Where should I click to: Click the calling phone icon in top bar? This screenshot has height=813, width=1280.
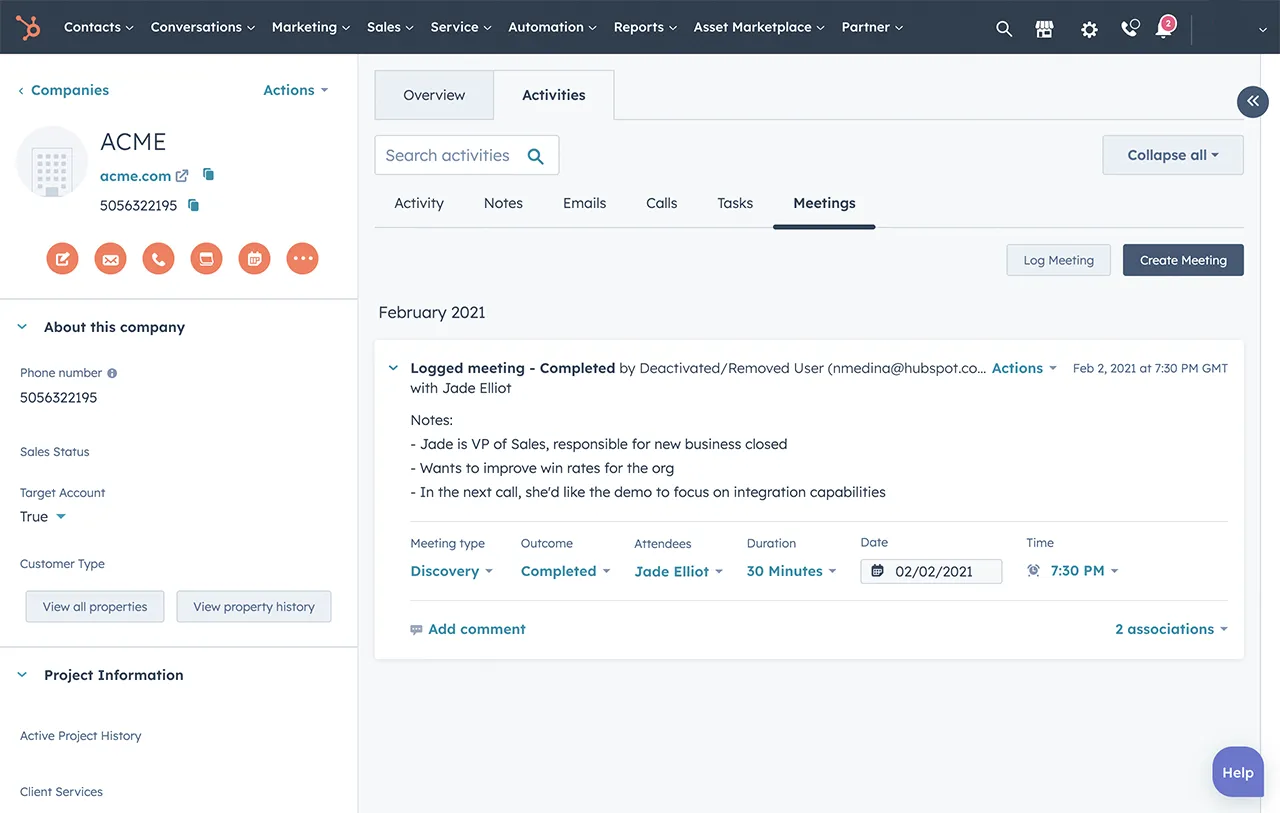coord(1130,28)
